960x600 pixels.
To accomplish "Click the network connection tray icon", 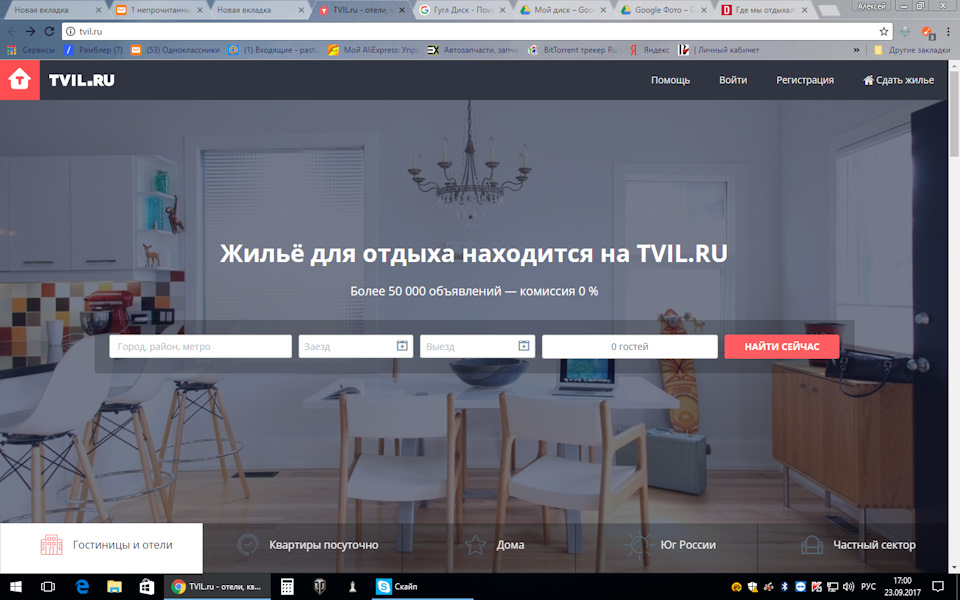I will [x=833, y=587].
